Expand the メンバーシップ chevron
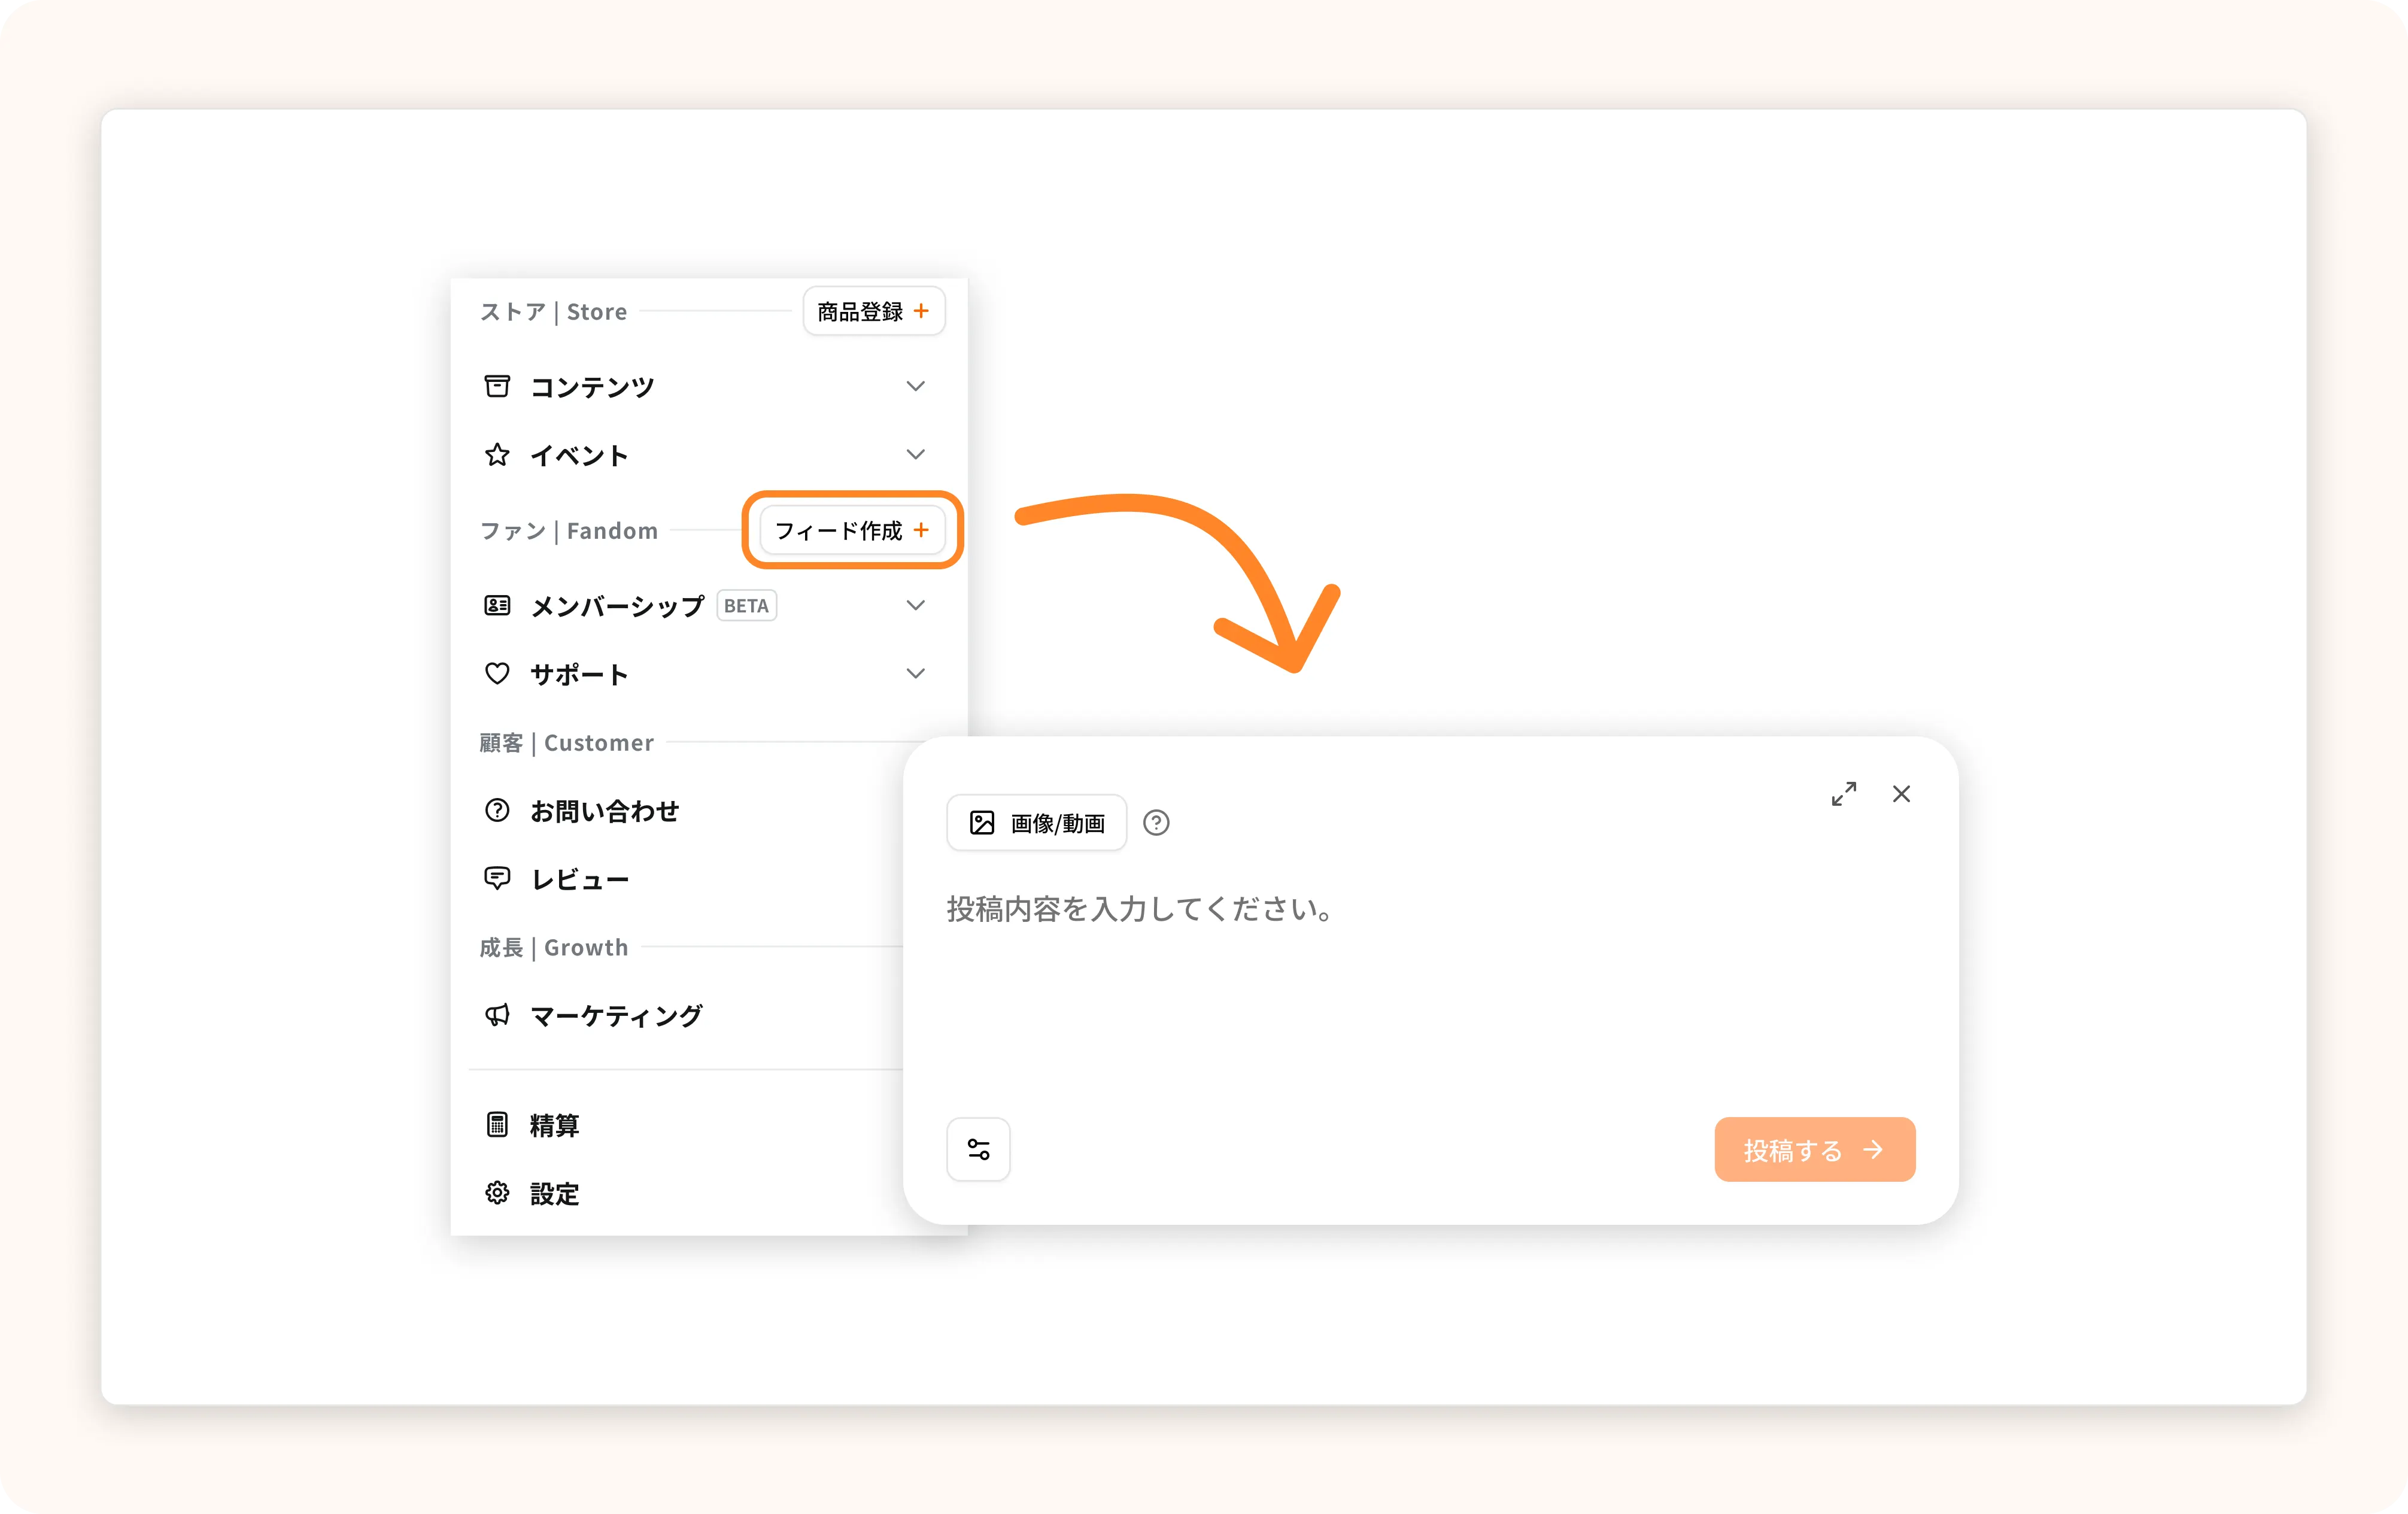The height and width of the screenshot is (1514, 2408). tap(915, 605)
